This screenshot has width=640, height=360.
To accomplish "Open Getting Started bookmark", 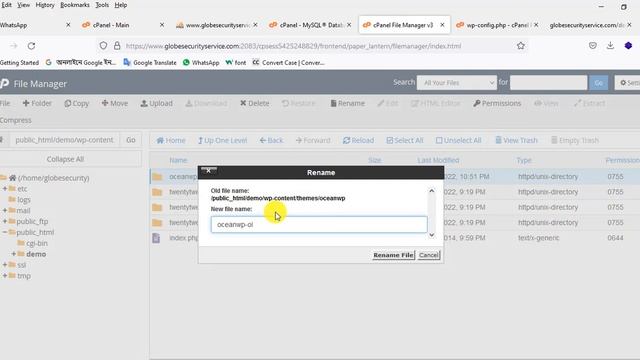I will pyautogui.click(x=19, y=62).
